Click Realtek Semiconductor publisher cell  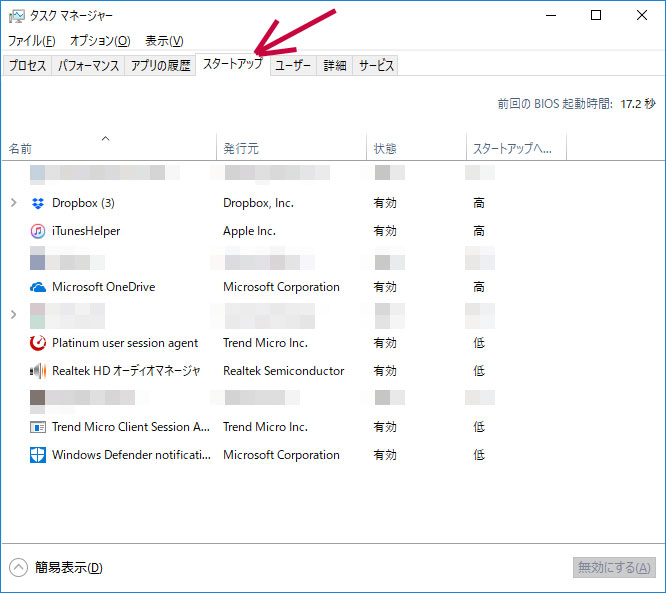click(x=284, y=371)
